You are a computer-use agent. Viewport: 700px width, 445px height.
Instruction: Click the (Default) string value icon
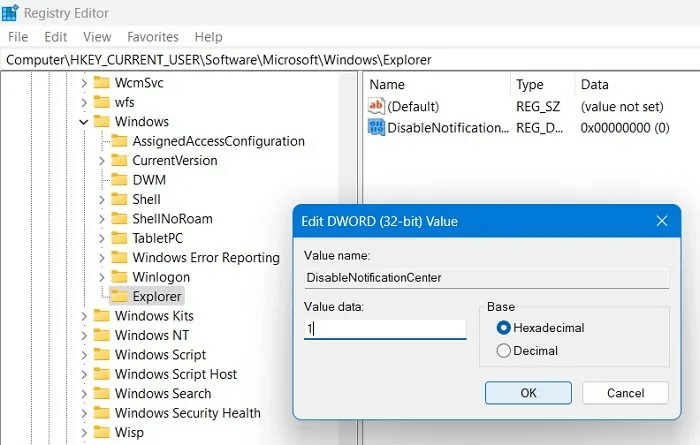click(377, 106)
